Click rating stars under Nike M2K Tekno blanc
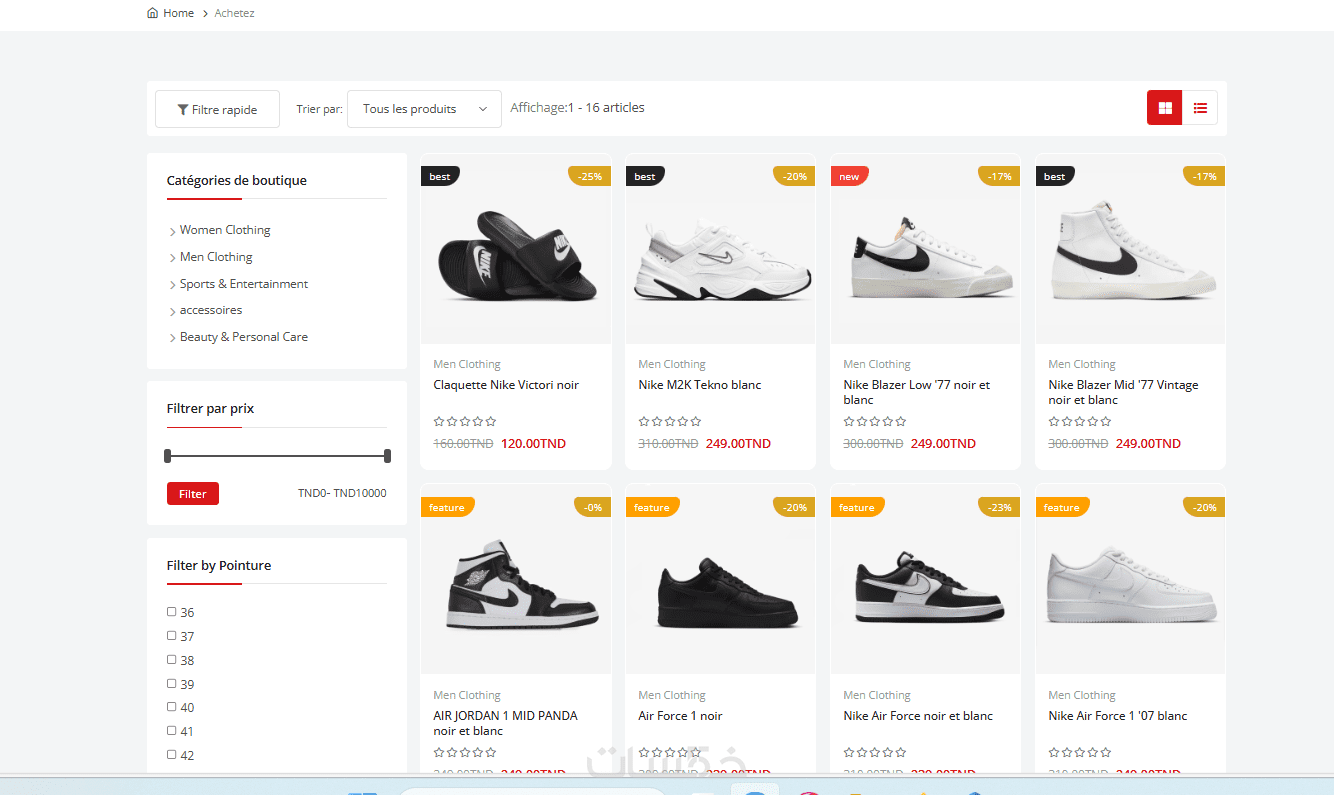Image resolution: width=1334 pixels, height=795 pixels. [670, 422]
